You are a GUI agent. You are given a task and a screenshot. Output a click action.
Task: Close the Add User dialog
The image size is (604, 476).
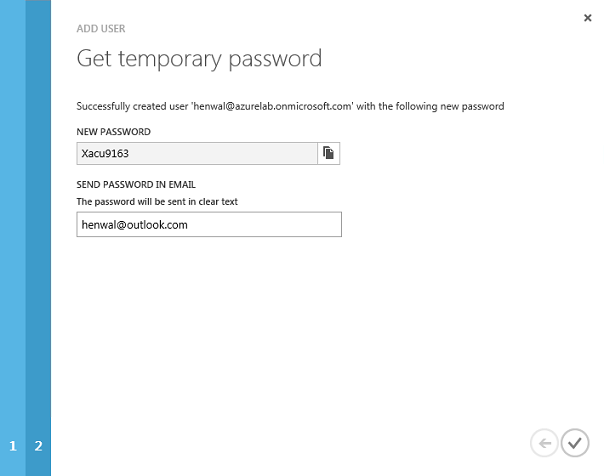pyautogui.click(x=587, y=18)
